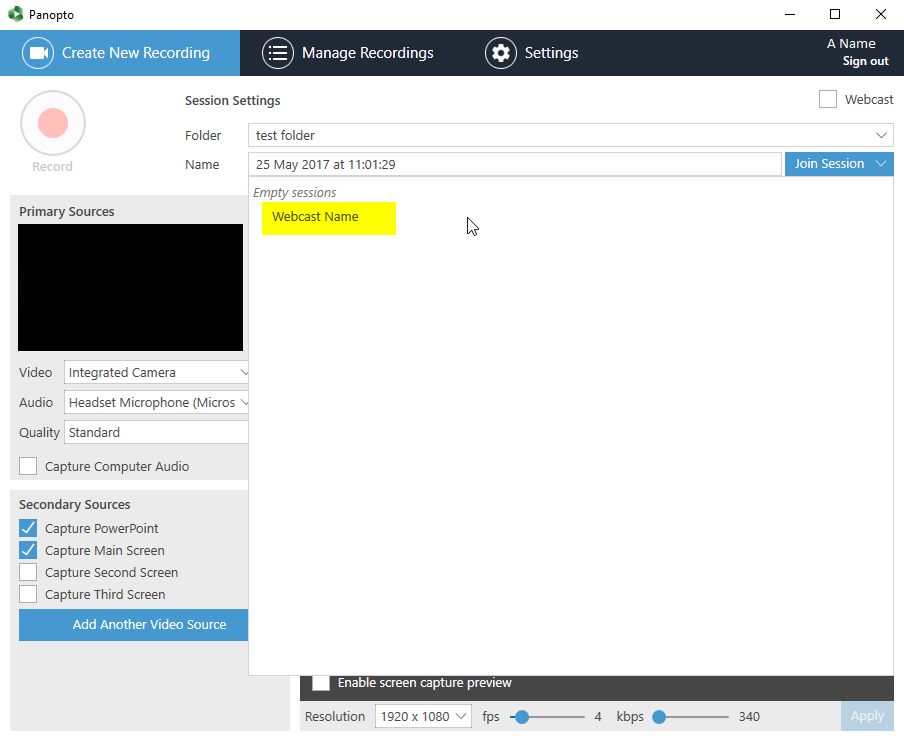The height and width of the screenshot is (741, 904).
Task: Uncheck Capture PowerPoint
Action: 28,528
